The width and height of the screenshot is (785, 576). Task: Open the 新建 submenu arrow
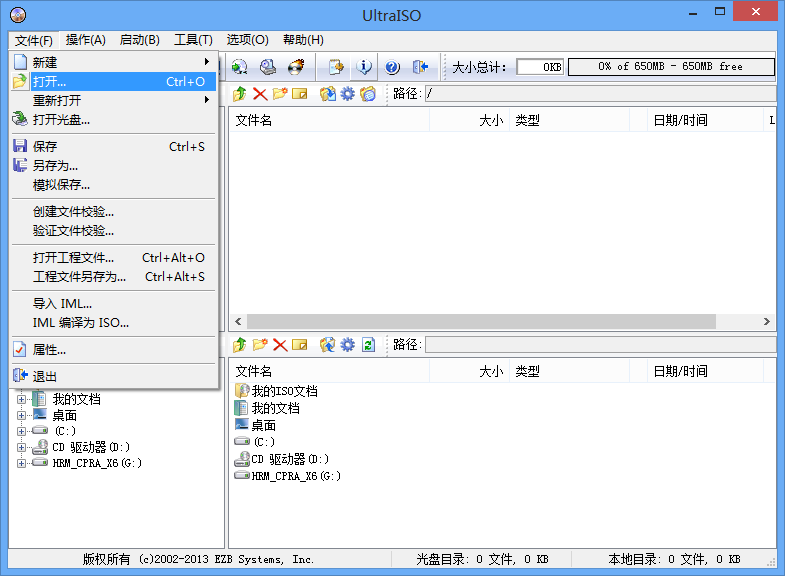click(x=206, y=62)
